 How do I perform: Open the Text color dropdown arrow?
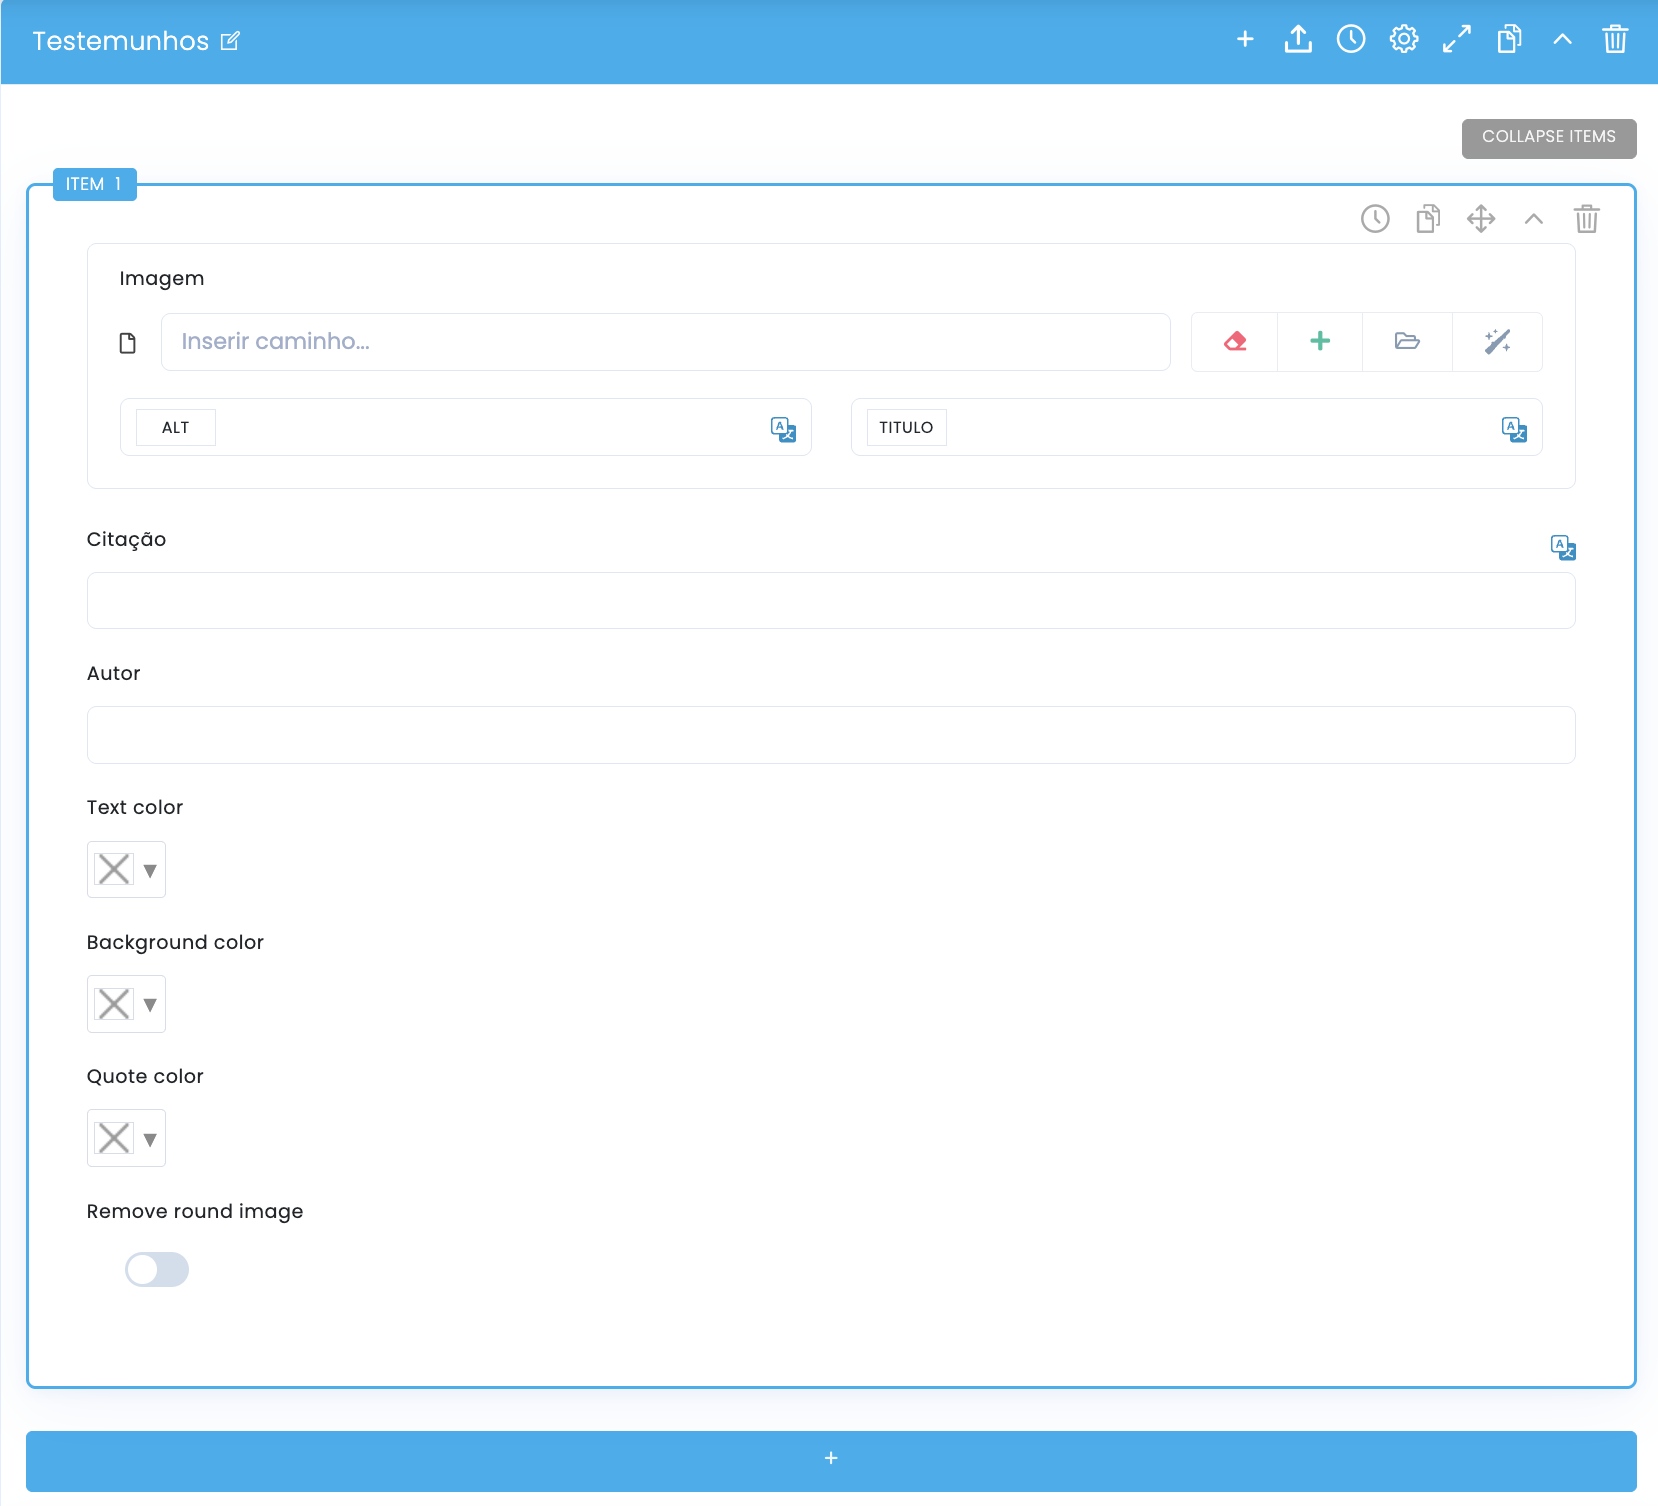pos(150,871)
